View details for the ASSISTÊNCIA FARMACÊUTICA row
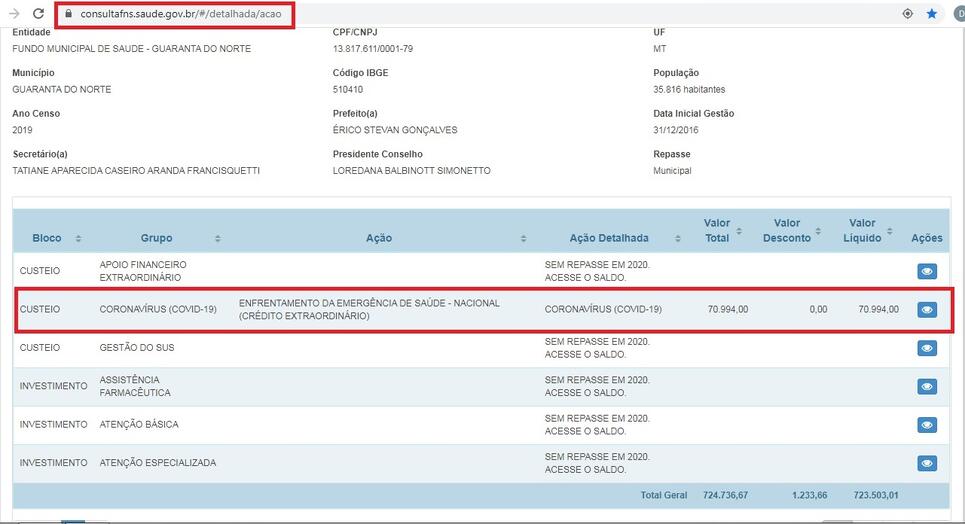 tap(927, 387)
